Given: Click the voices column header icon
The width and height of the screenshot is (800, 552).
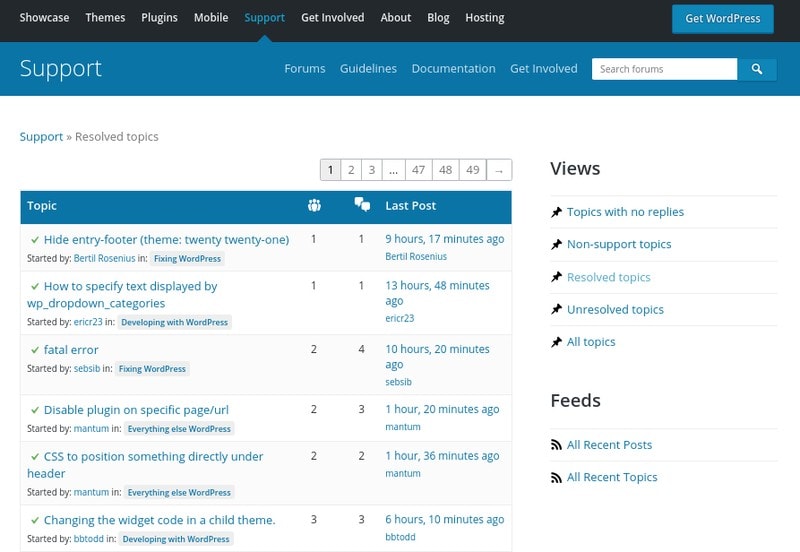Looking at the screenshot, I should 314,206.
